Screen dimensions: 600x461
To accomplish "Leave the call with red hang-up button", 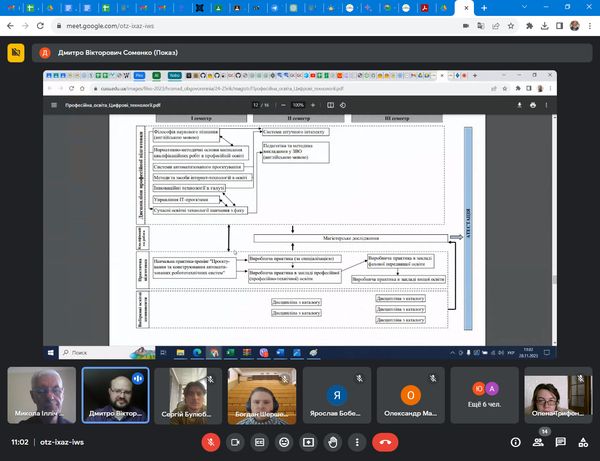I will (x=384, y=441).
